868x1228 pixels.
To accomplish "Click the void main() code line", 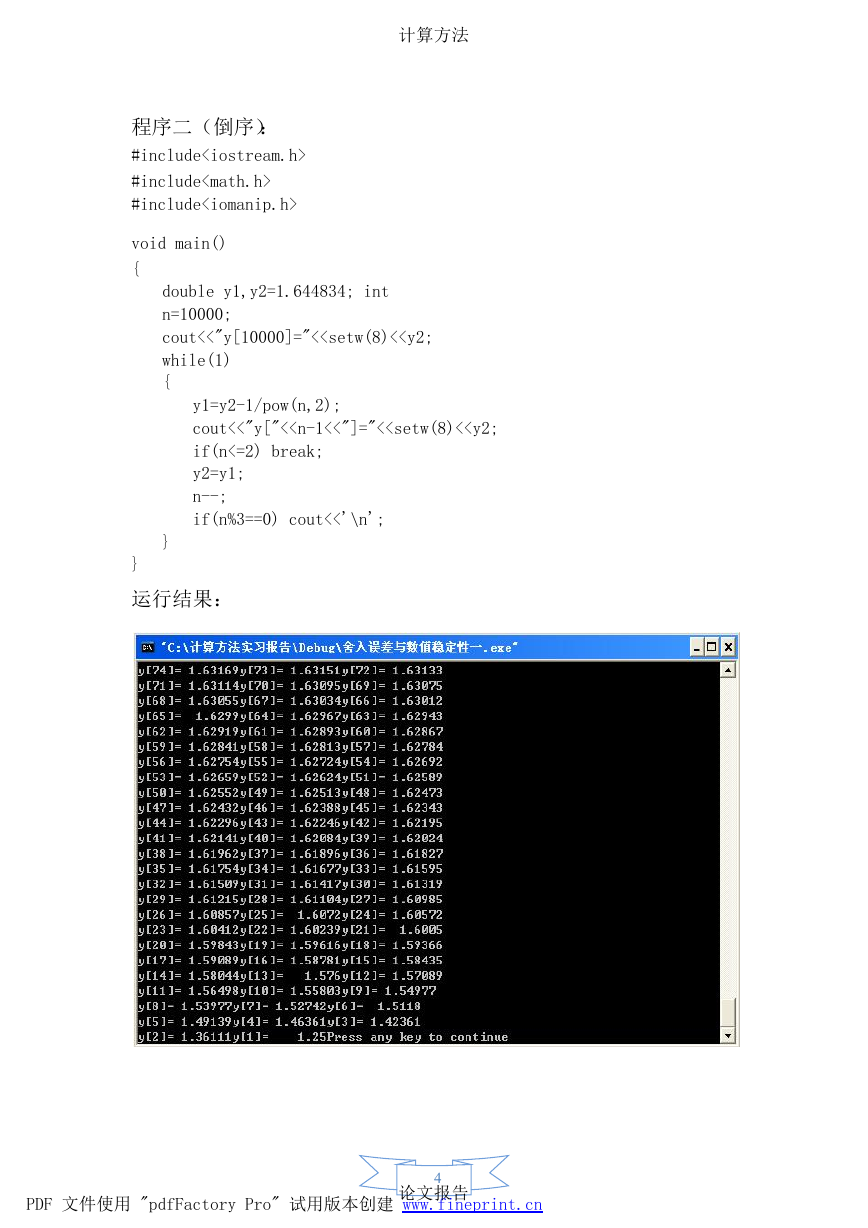I will click(178, 244).
